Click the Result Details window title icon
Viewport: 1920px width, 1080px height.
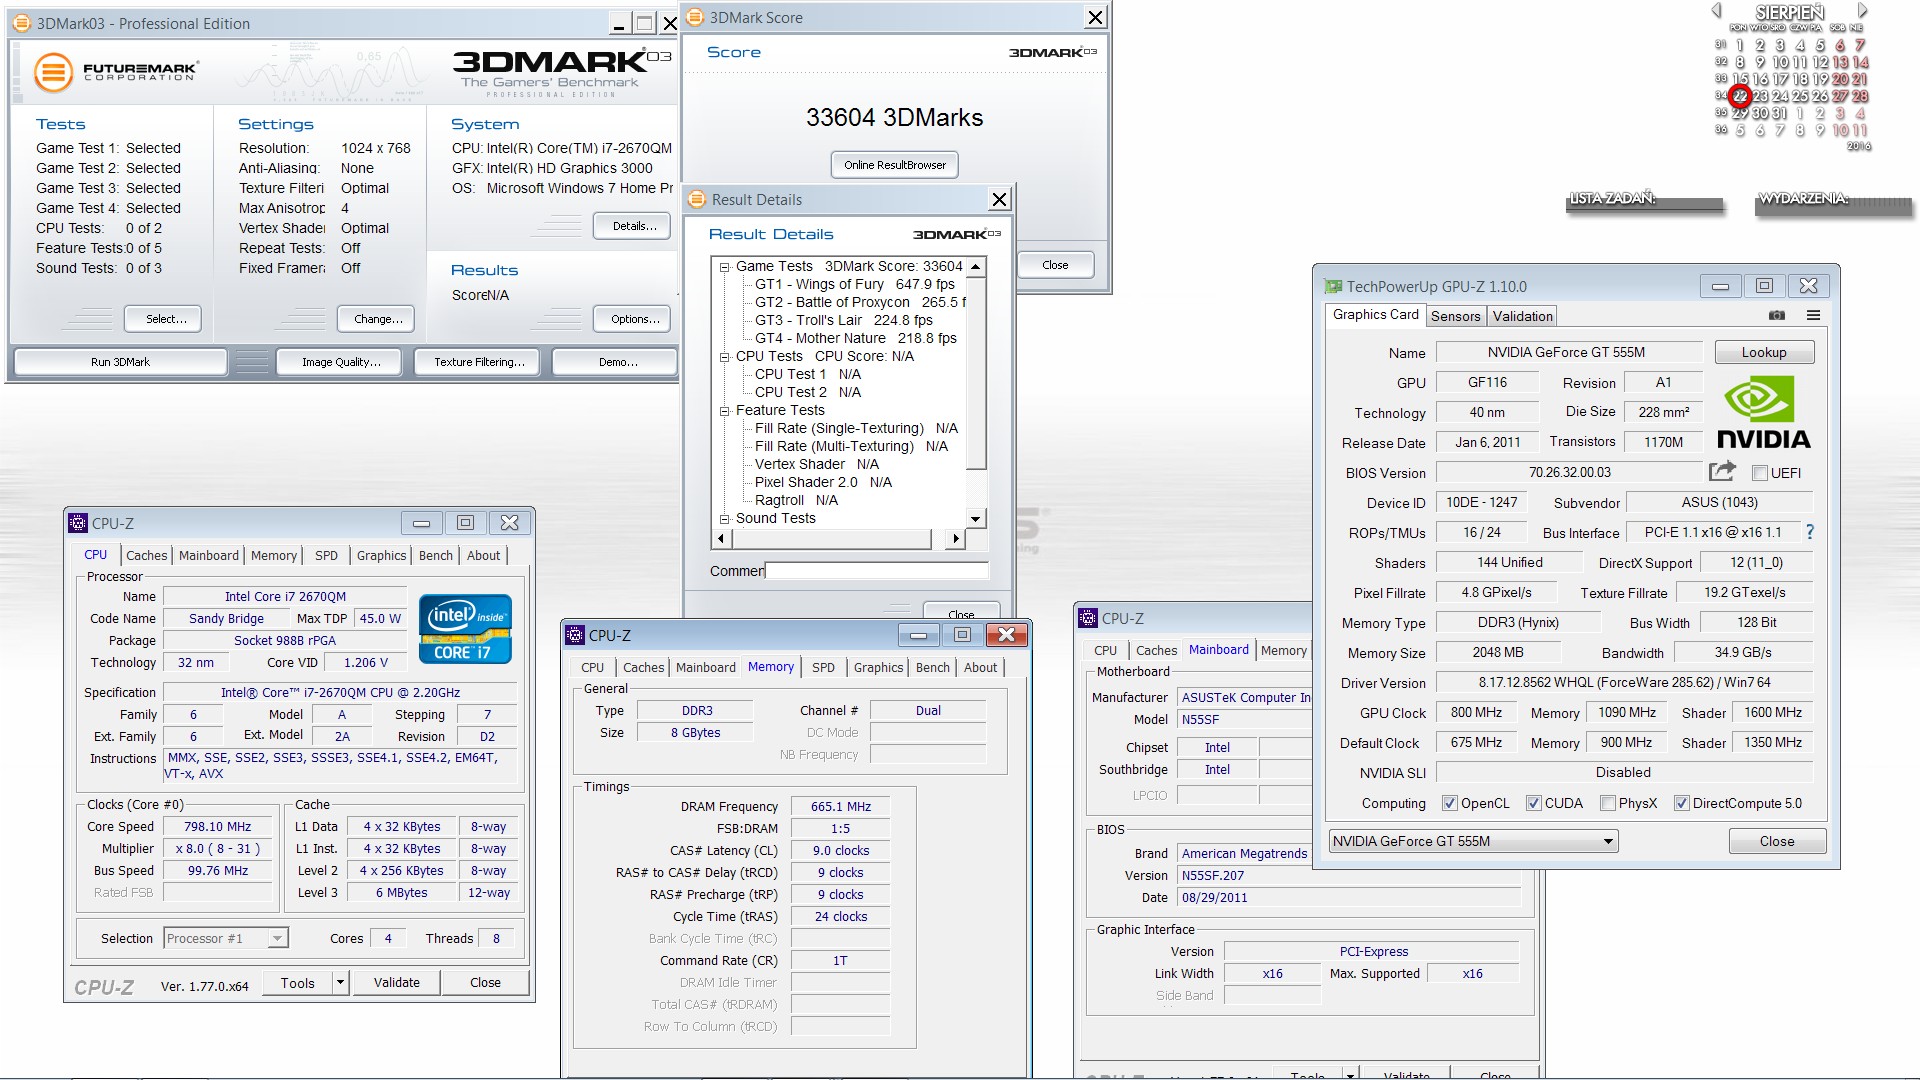click(x=697, y=199)
